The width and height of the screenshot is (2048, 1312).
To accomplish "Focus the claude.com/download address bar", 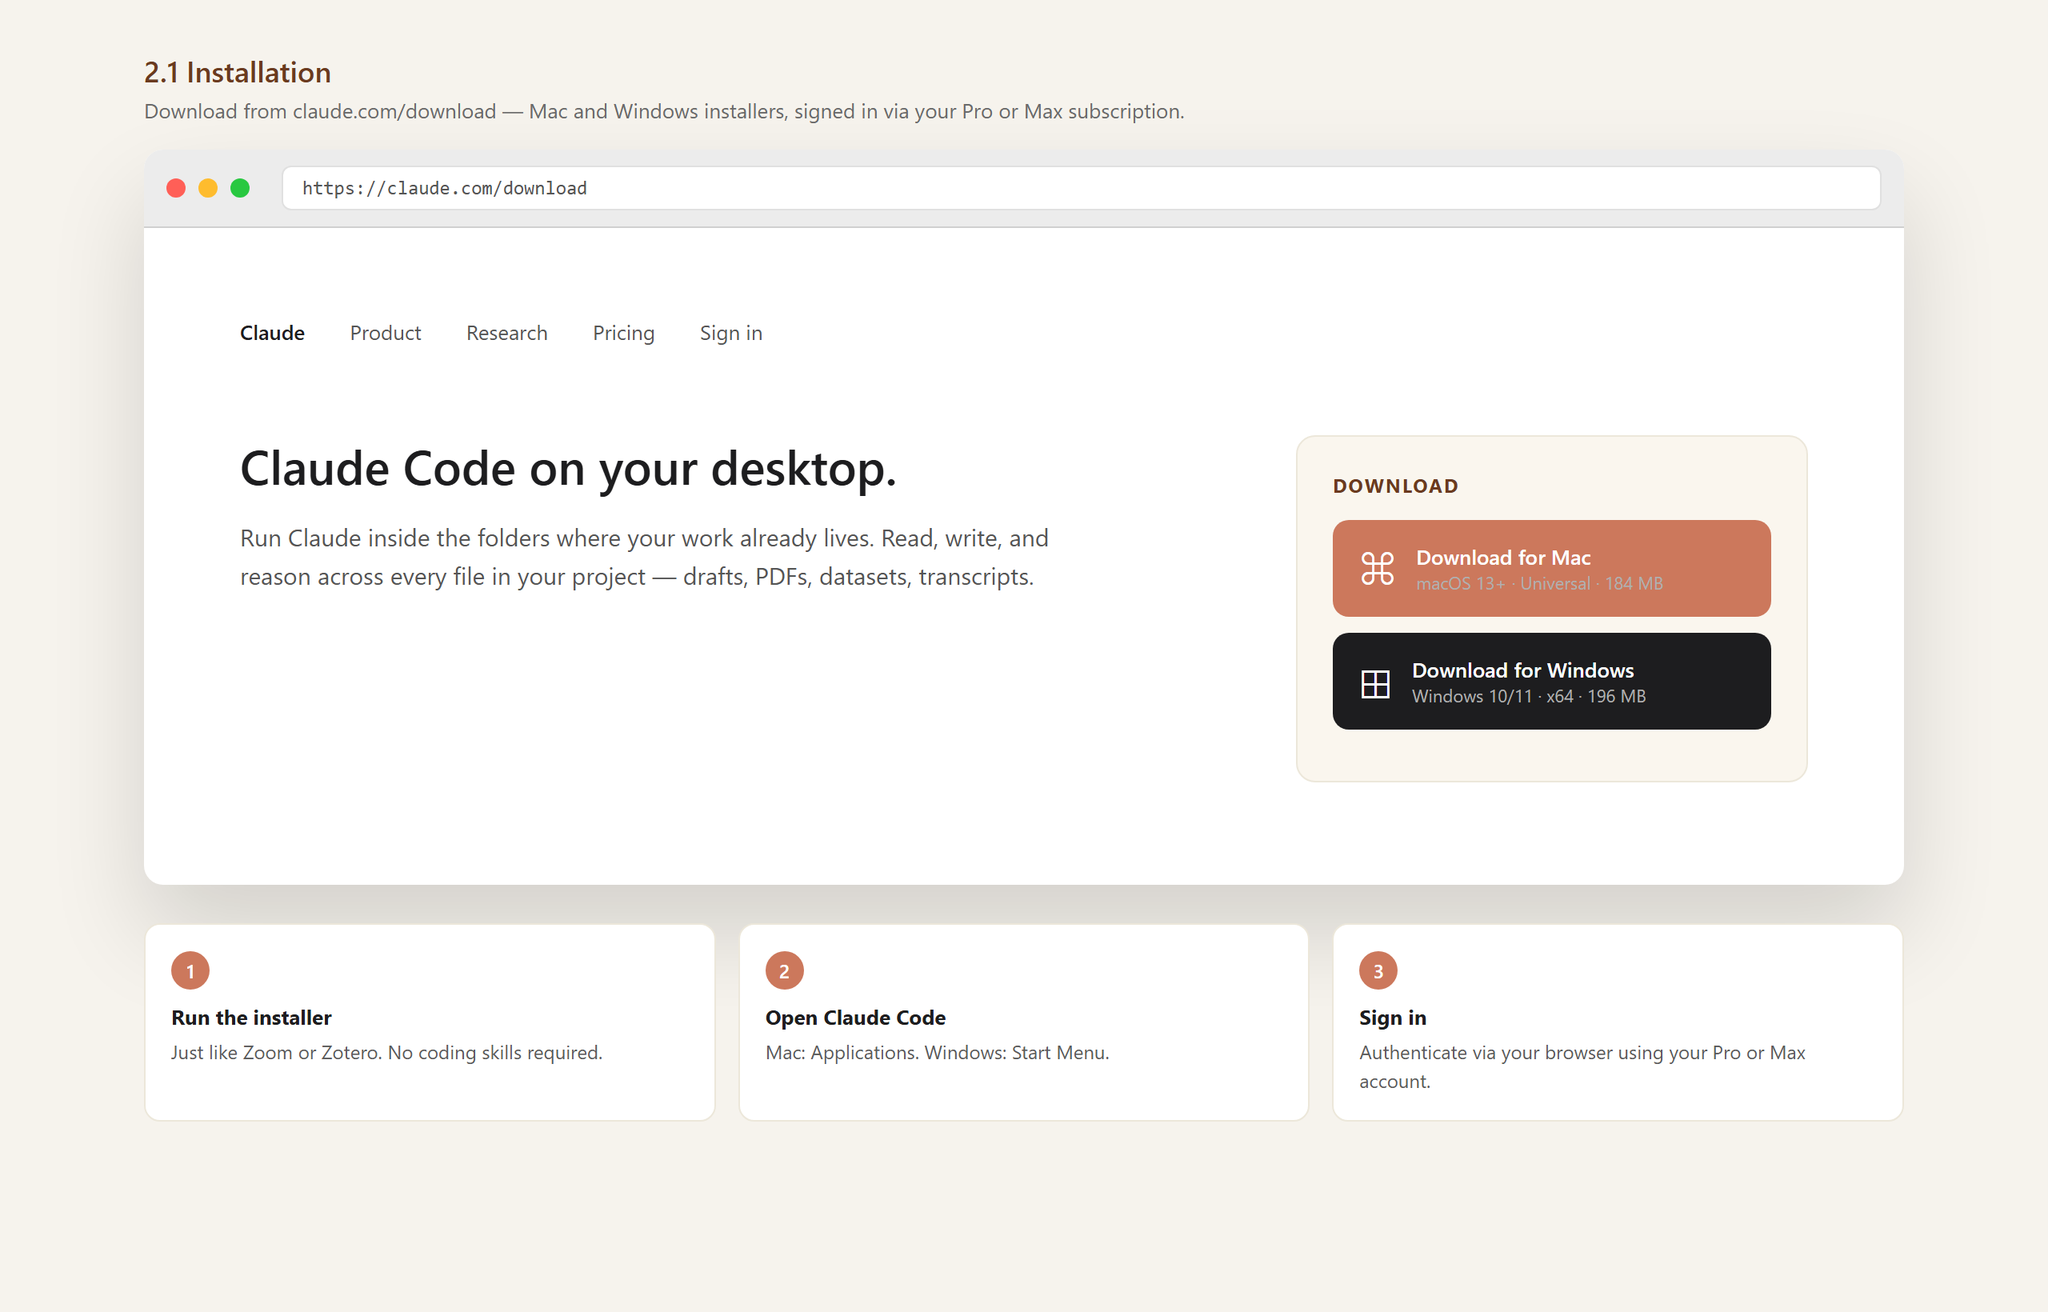I will [x=1081, y=188].
